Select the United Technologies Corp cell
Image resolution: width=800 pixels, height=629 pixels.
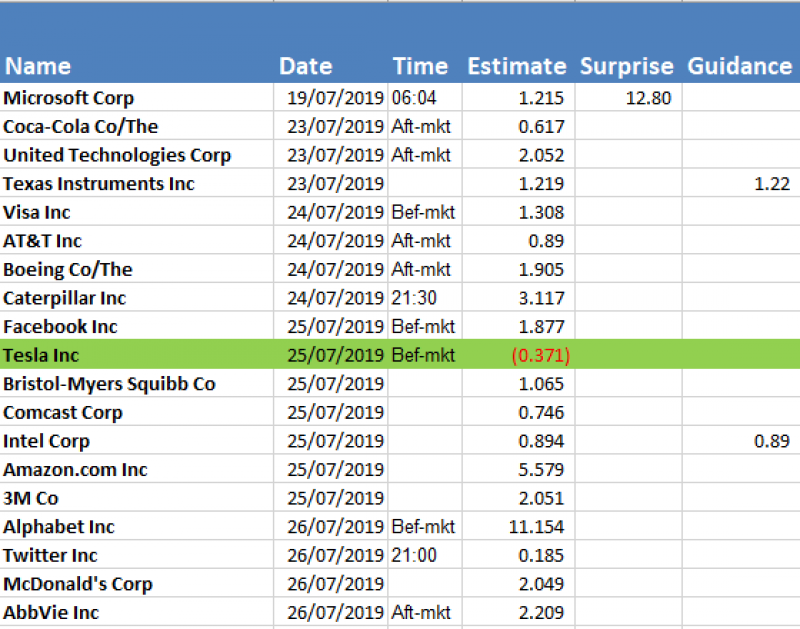click(136, 155)
